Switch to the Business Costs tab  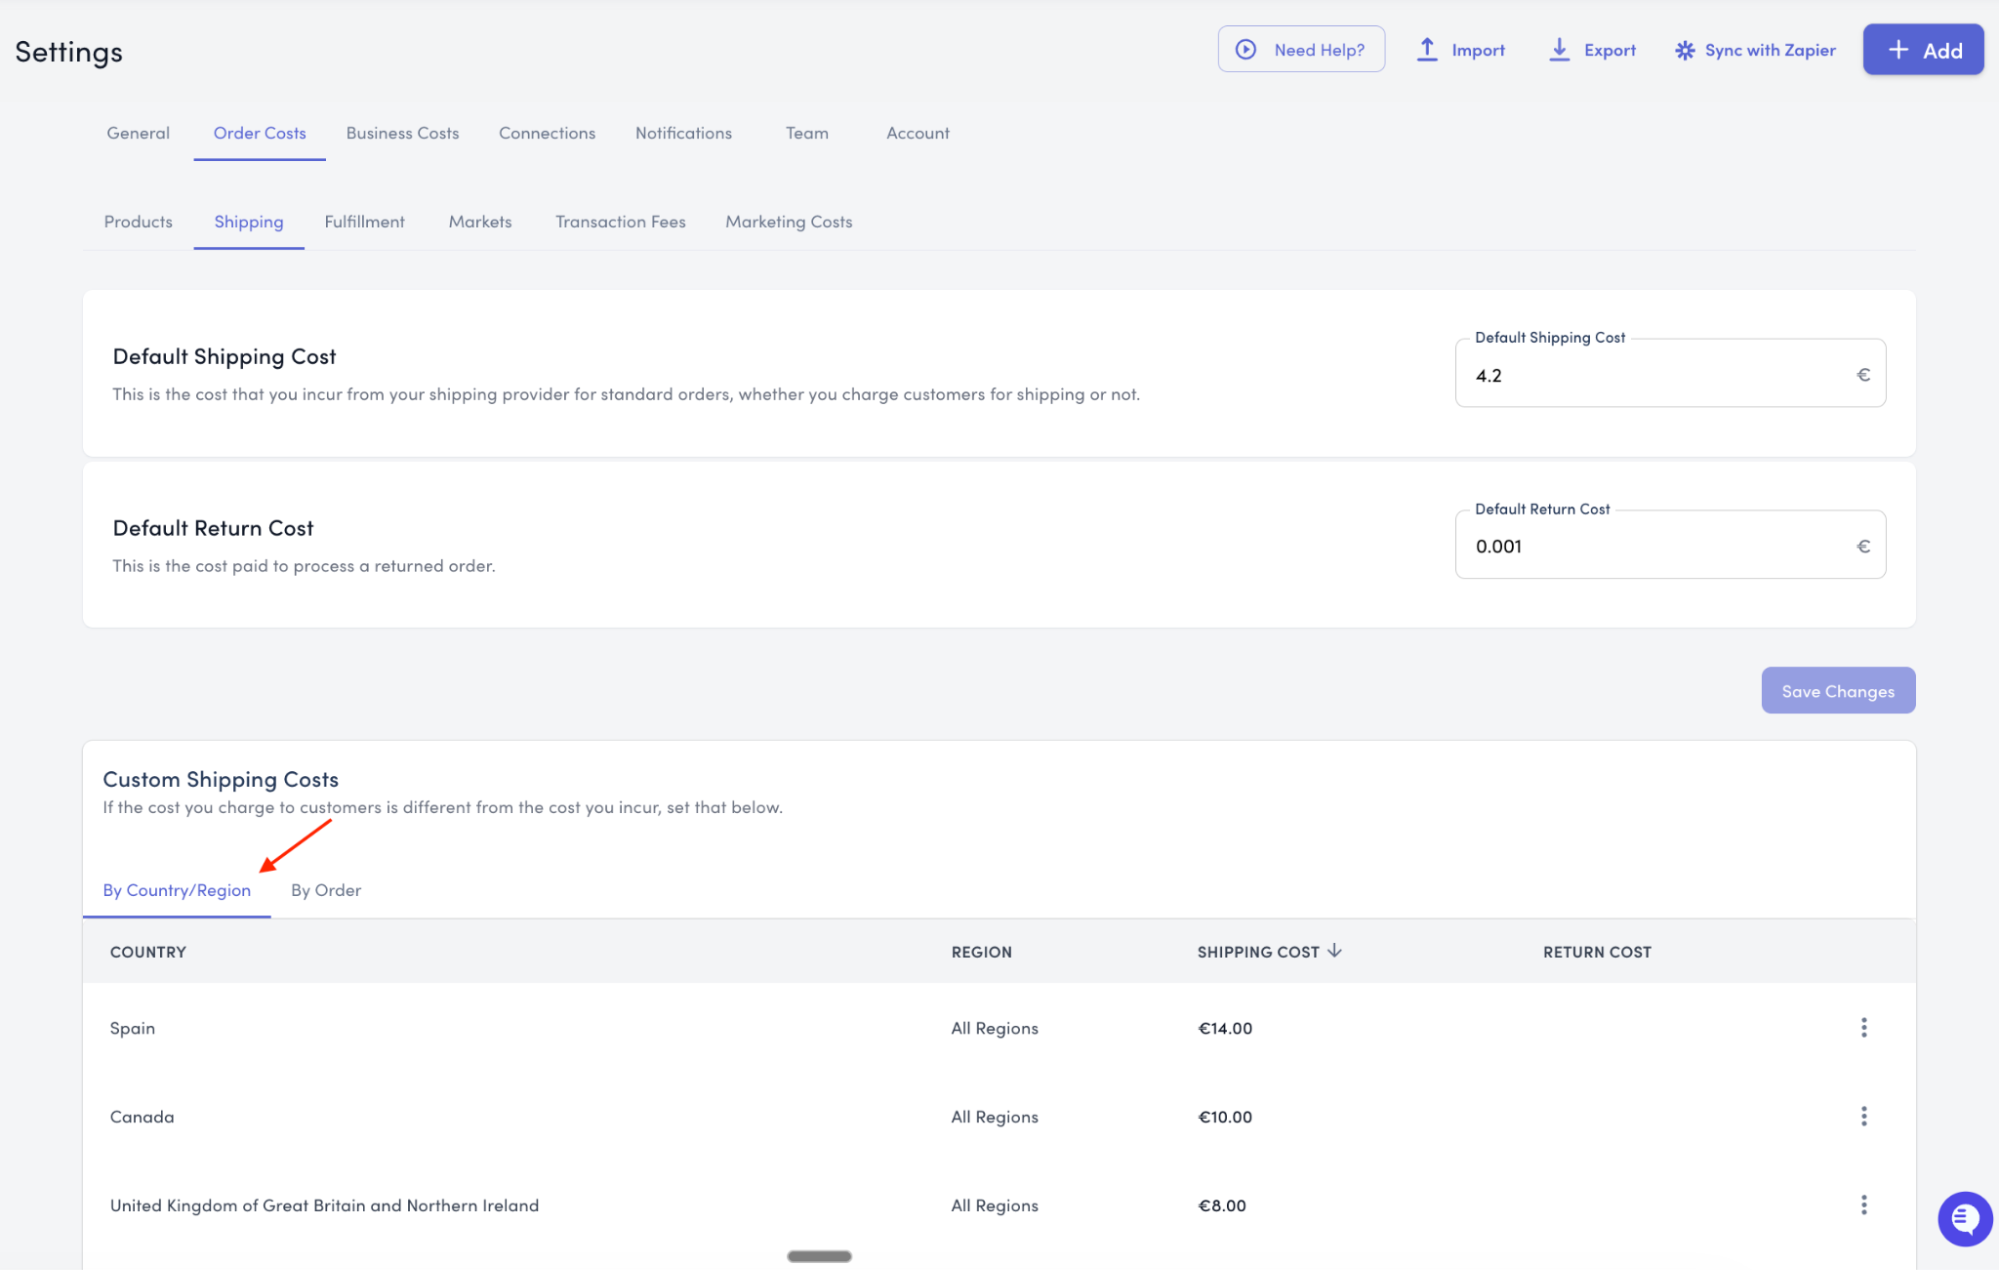click(x=402, y=133)
